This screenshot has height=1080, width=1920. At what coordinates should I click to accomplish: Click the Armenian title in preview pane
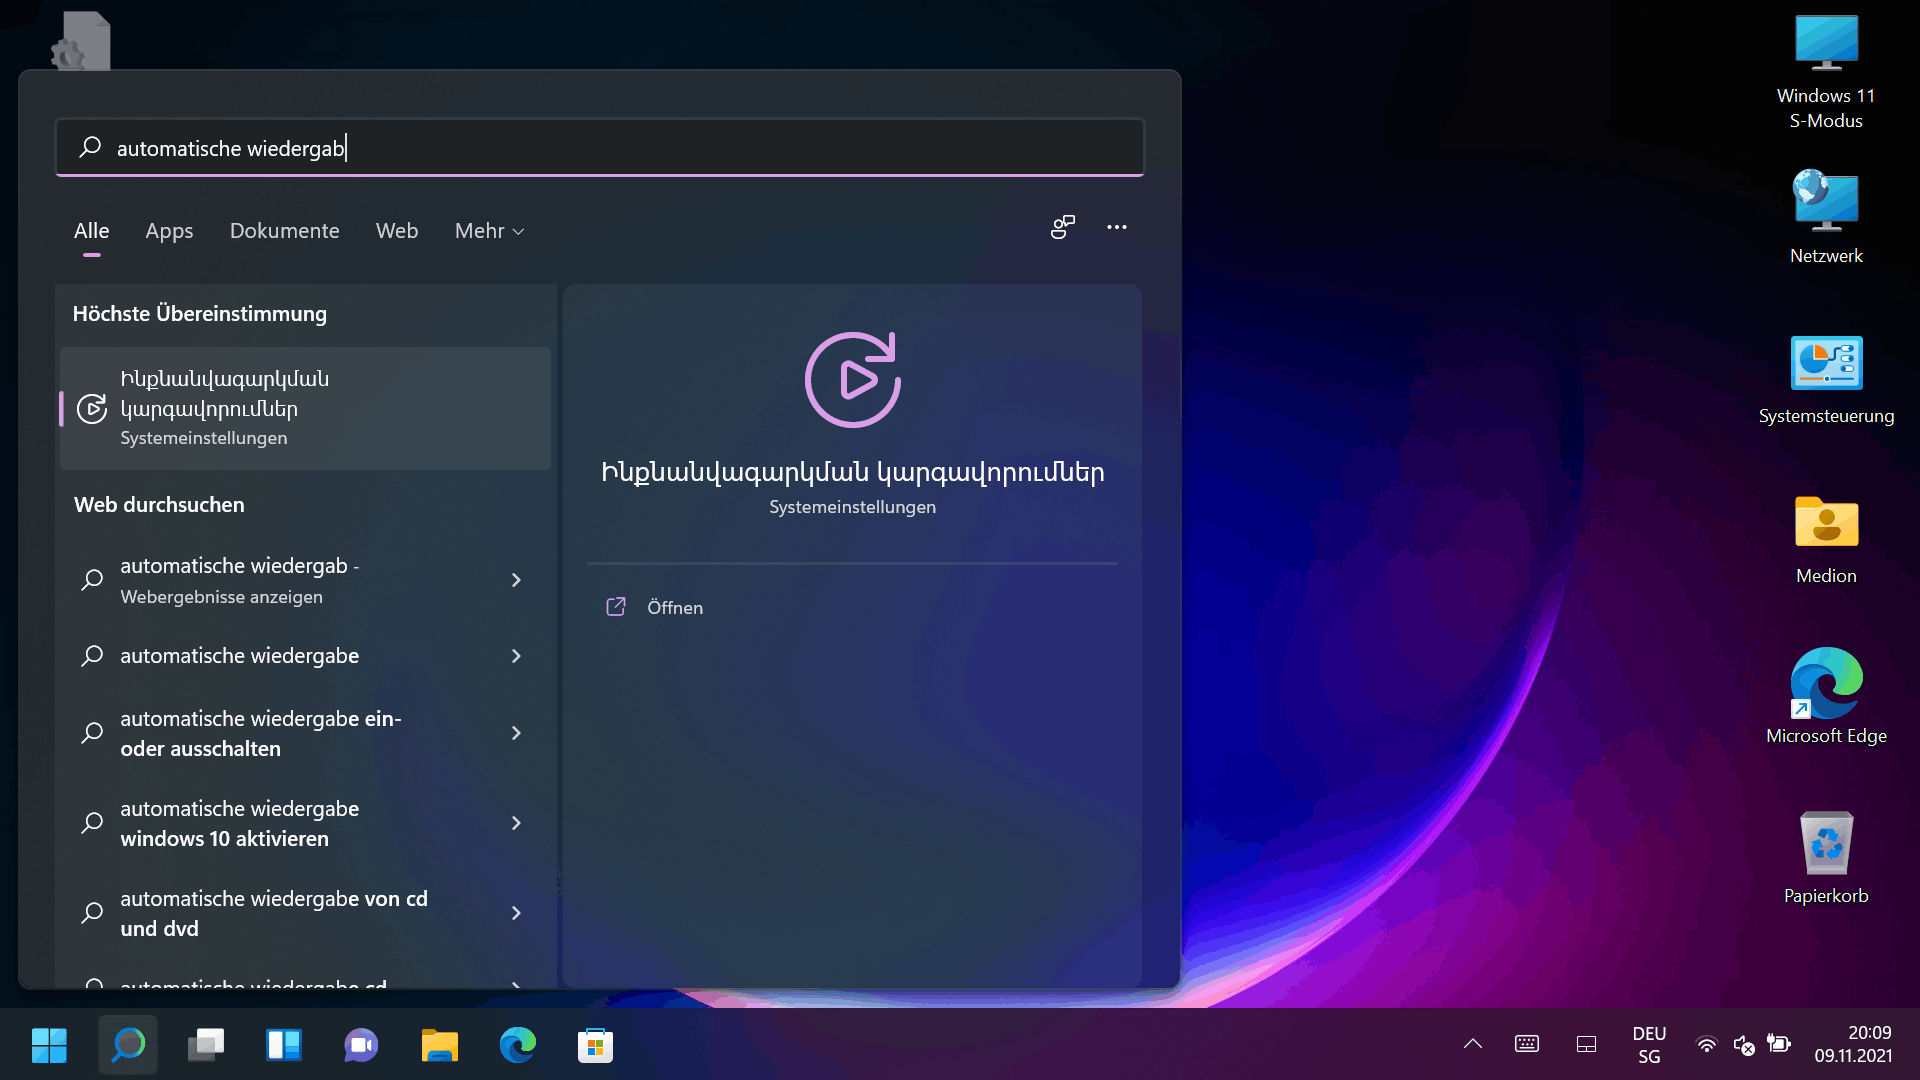tap(853, 472)
